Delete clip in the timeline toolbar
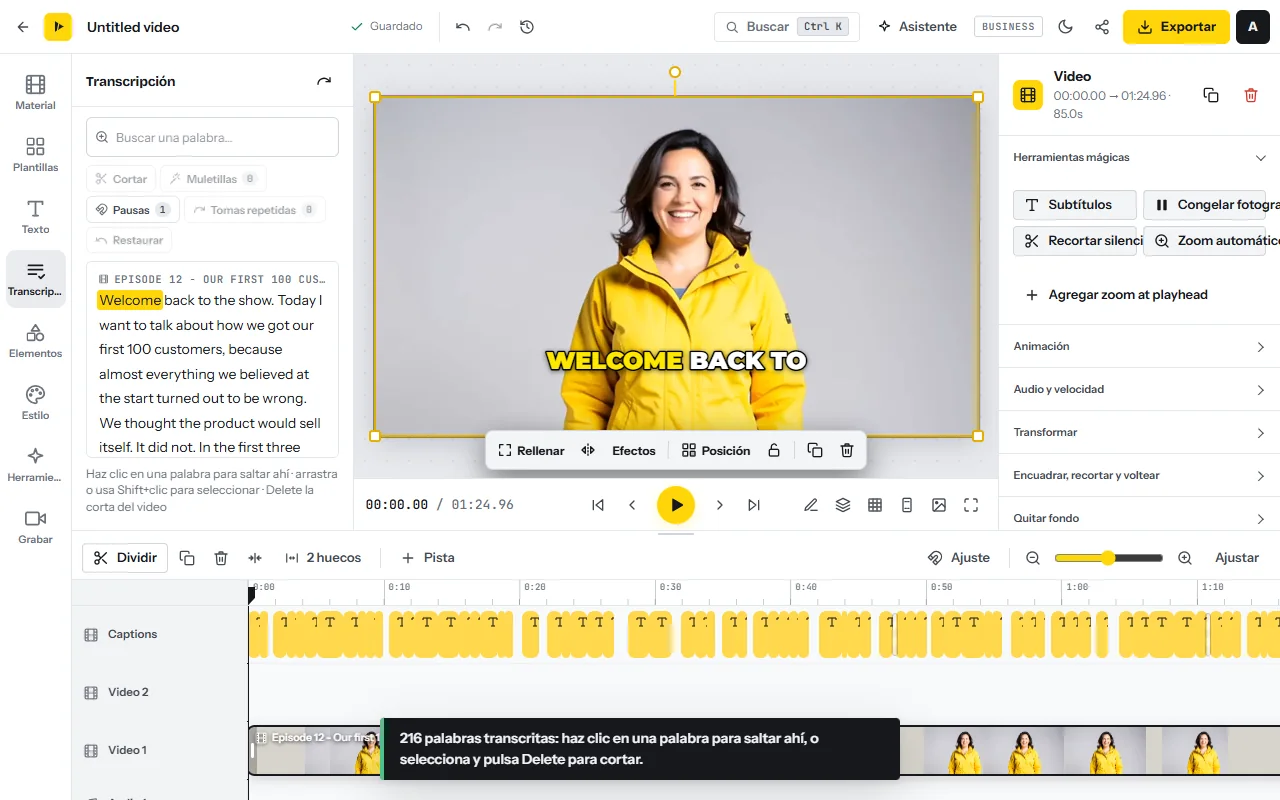The height and width of the screenshot is (800, 1280). tap(221, 558)
